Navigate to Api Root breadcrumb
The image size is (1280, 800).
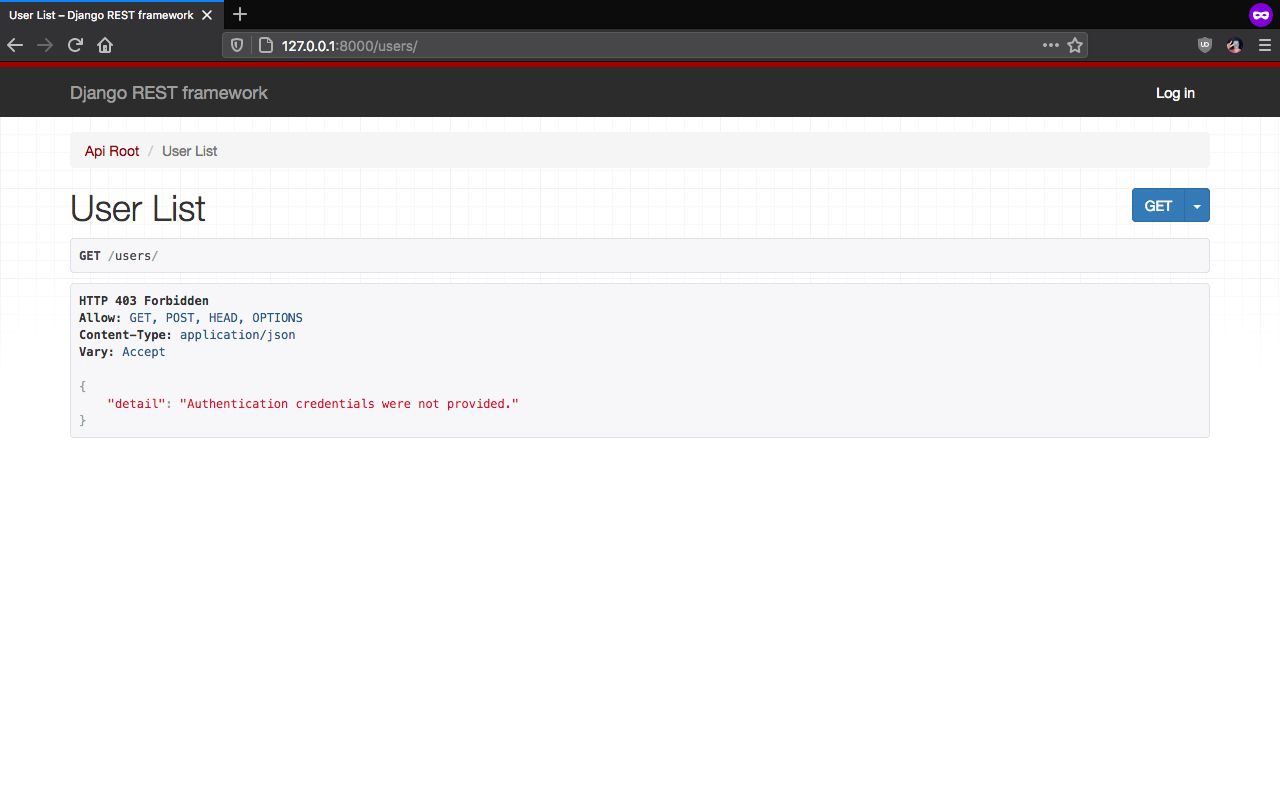coord(112,151)
